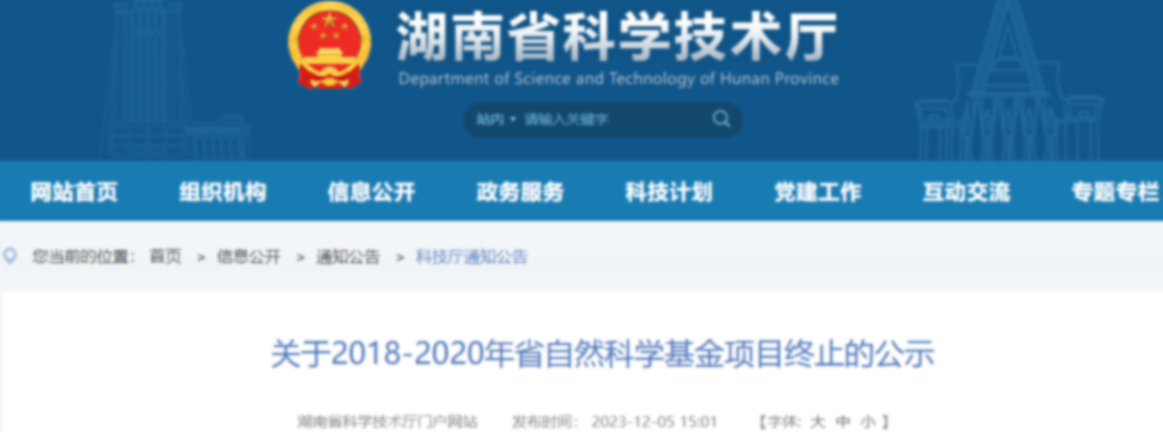The width and height of the screenshot is (1163, 432).
Task: Click the national emblem logo
Action: pos(329,46)
